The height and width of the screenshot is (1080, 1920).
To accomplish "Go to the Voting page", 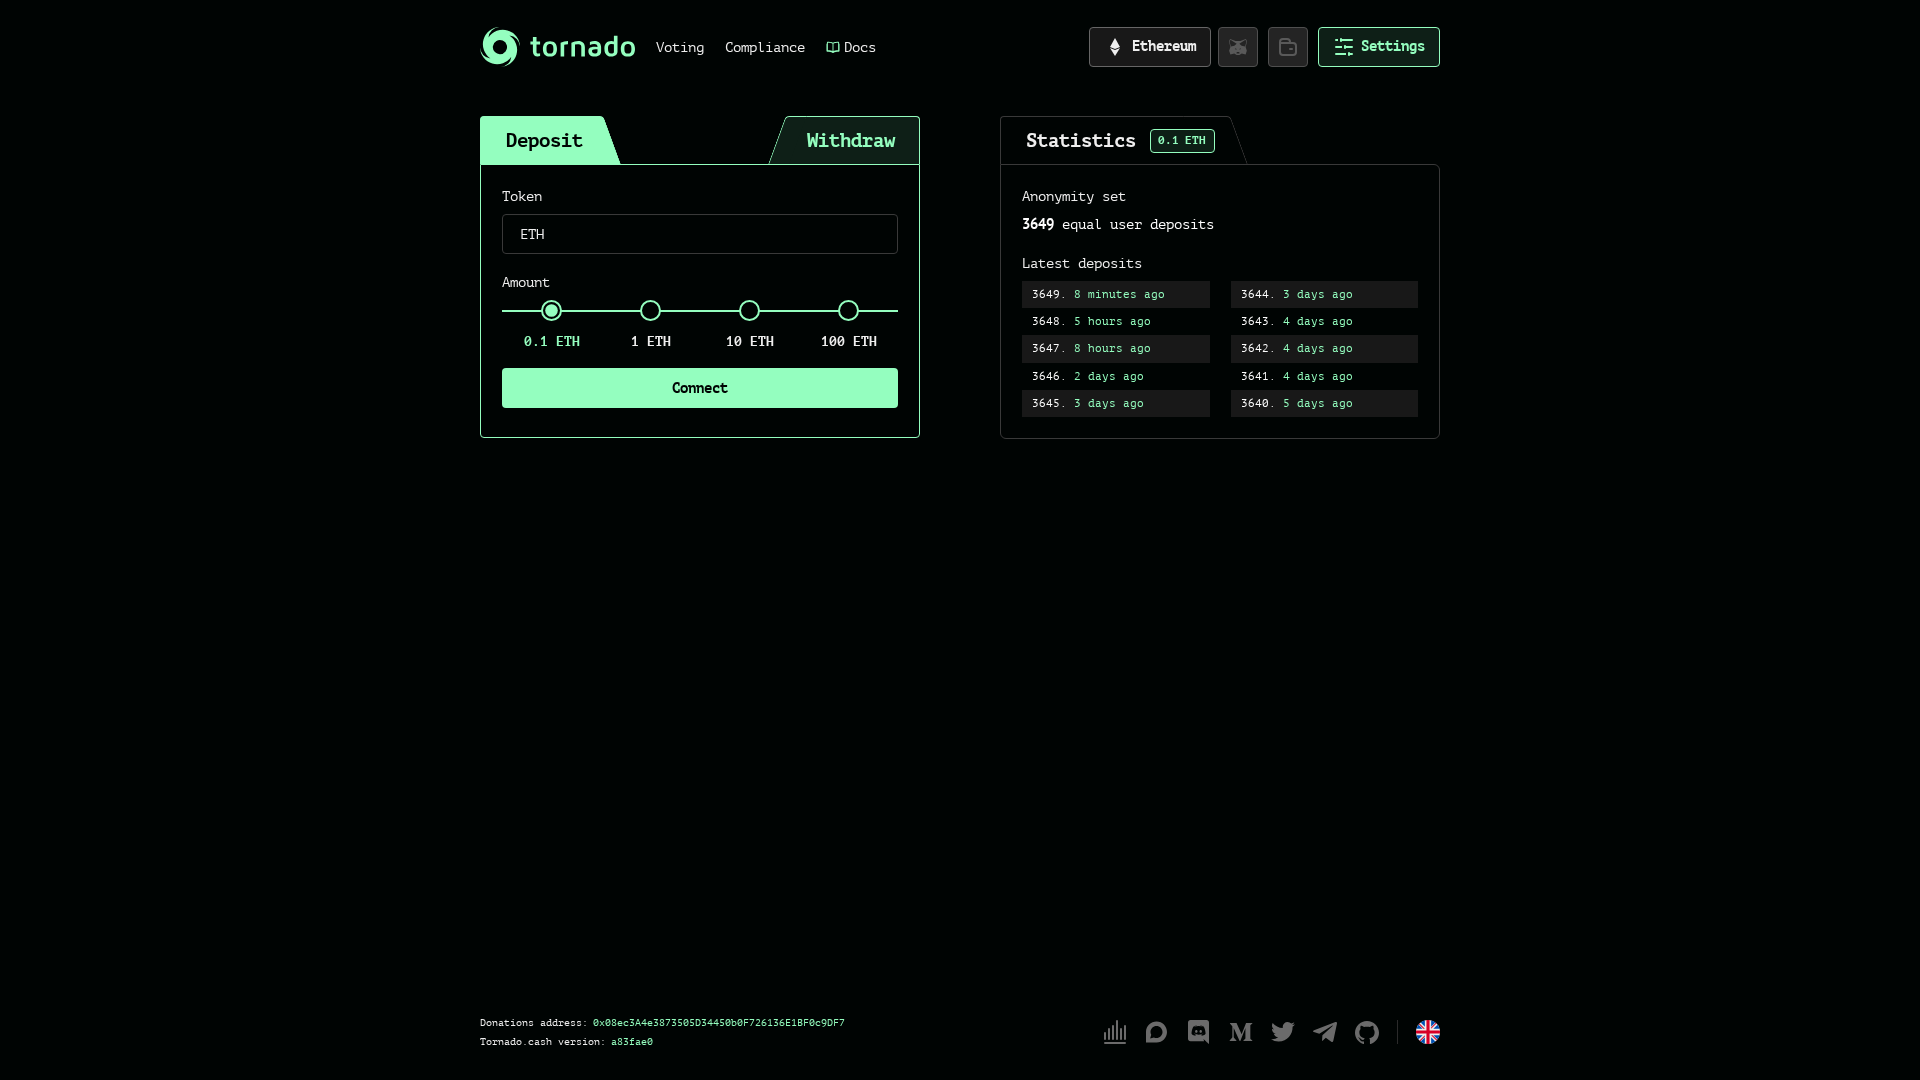I will [680, 47].
